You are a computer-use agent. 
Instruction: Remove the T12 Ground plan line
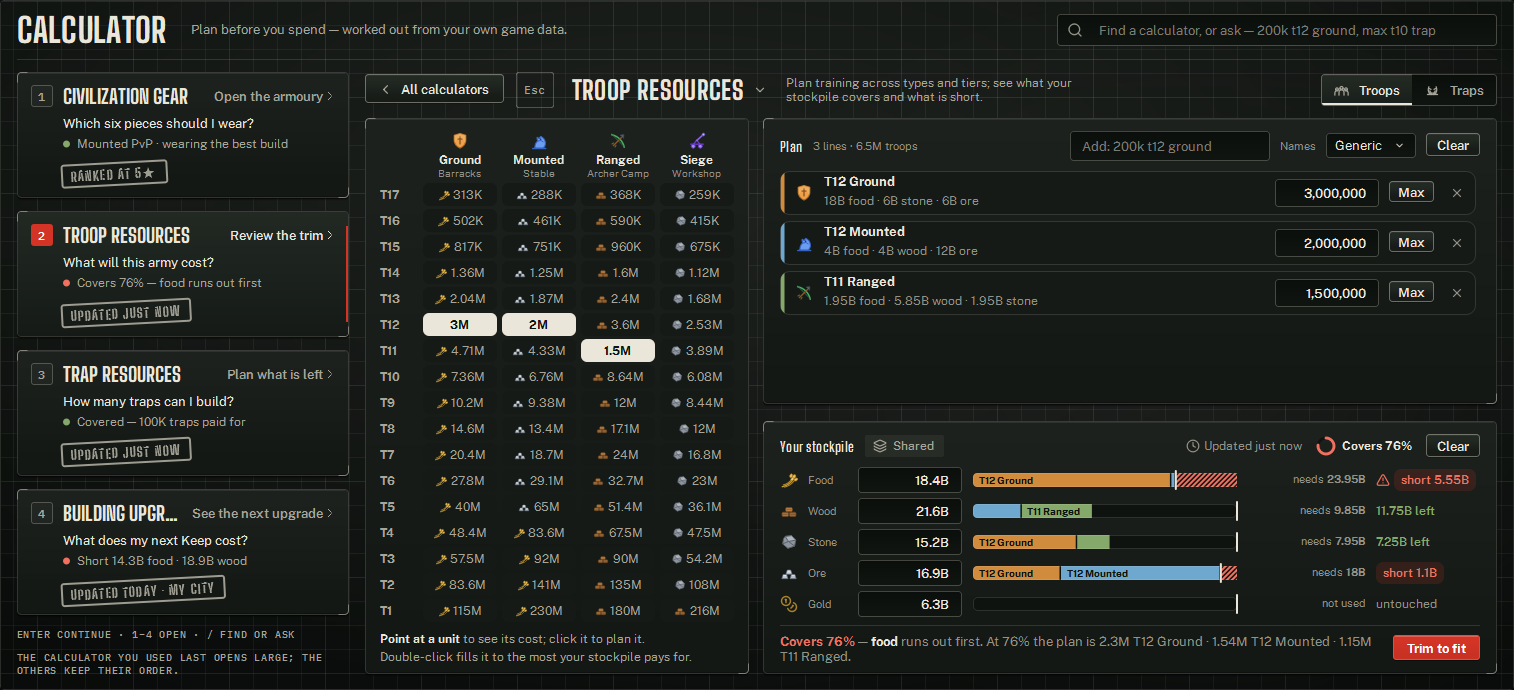point(1456,193)
